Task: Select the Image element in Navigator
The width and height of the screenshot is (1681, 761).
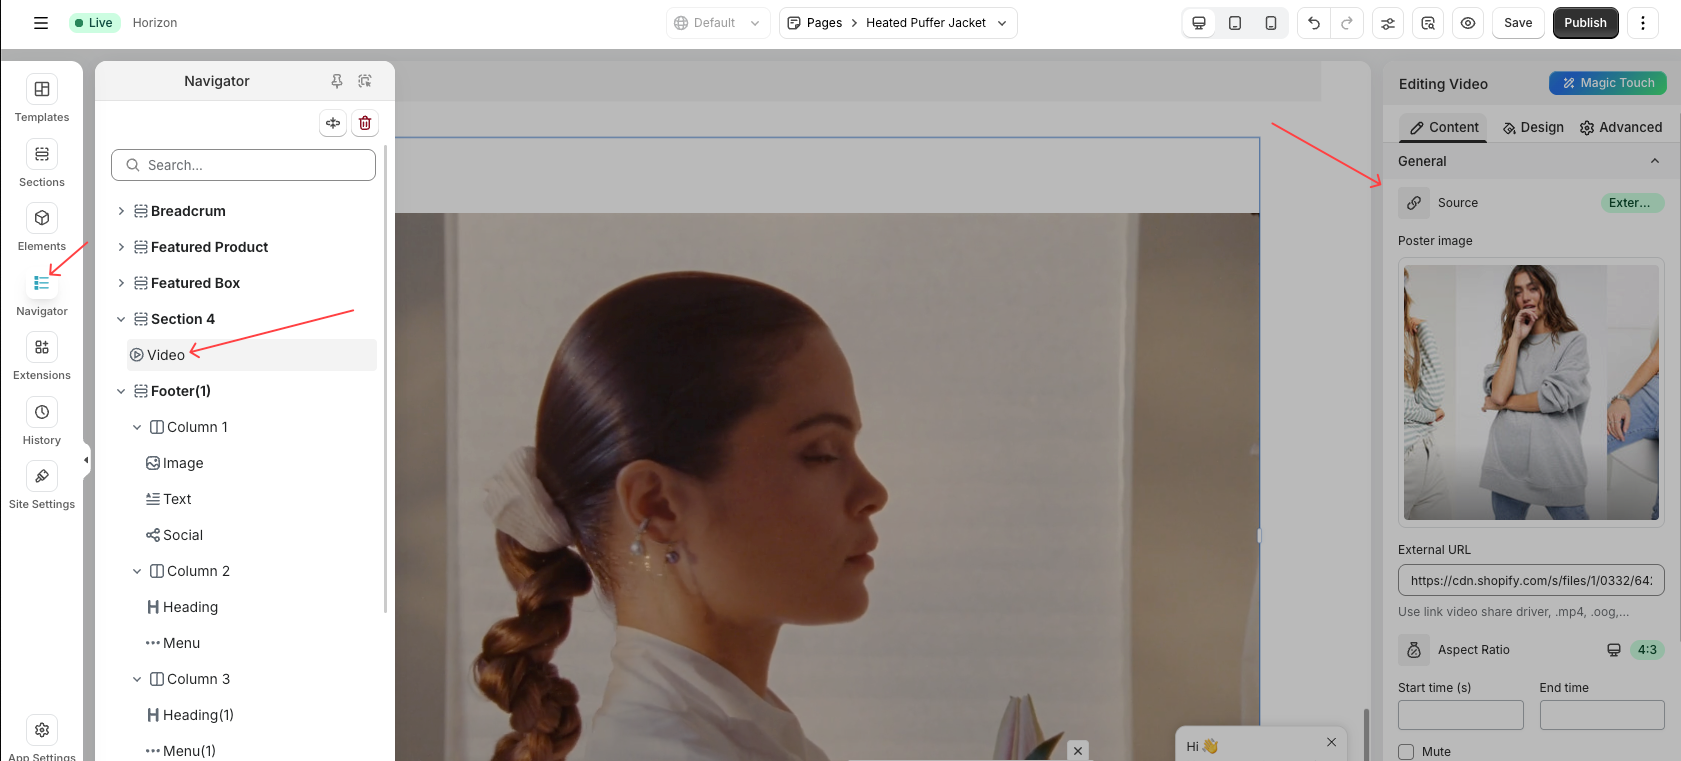Action: tap(174, 463)
